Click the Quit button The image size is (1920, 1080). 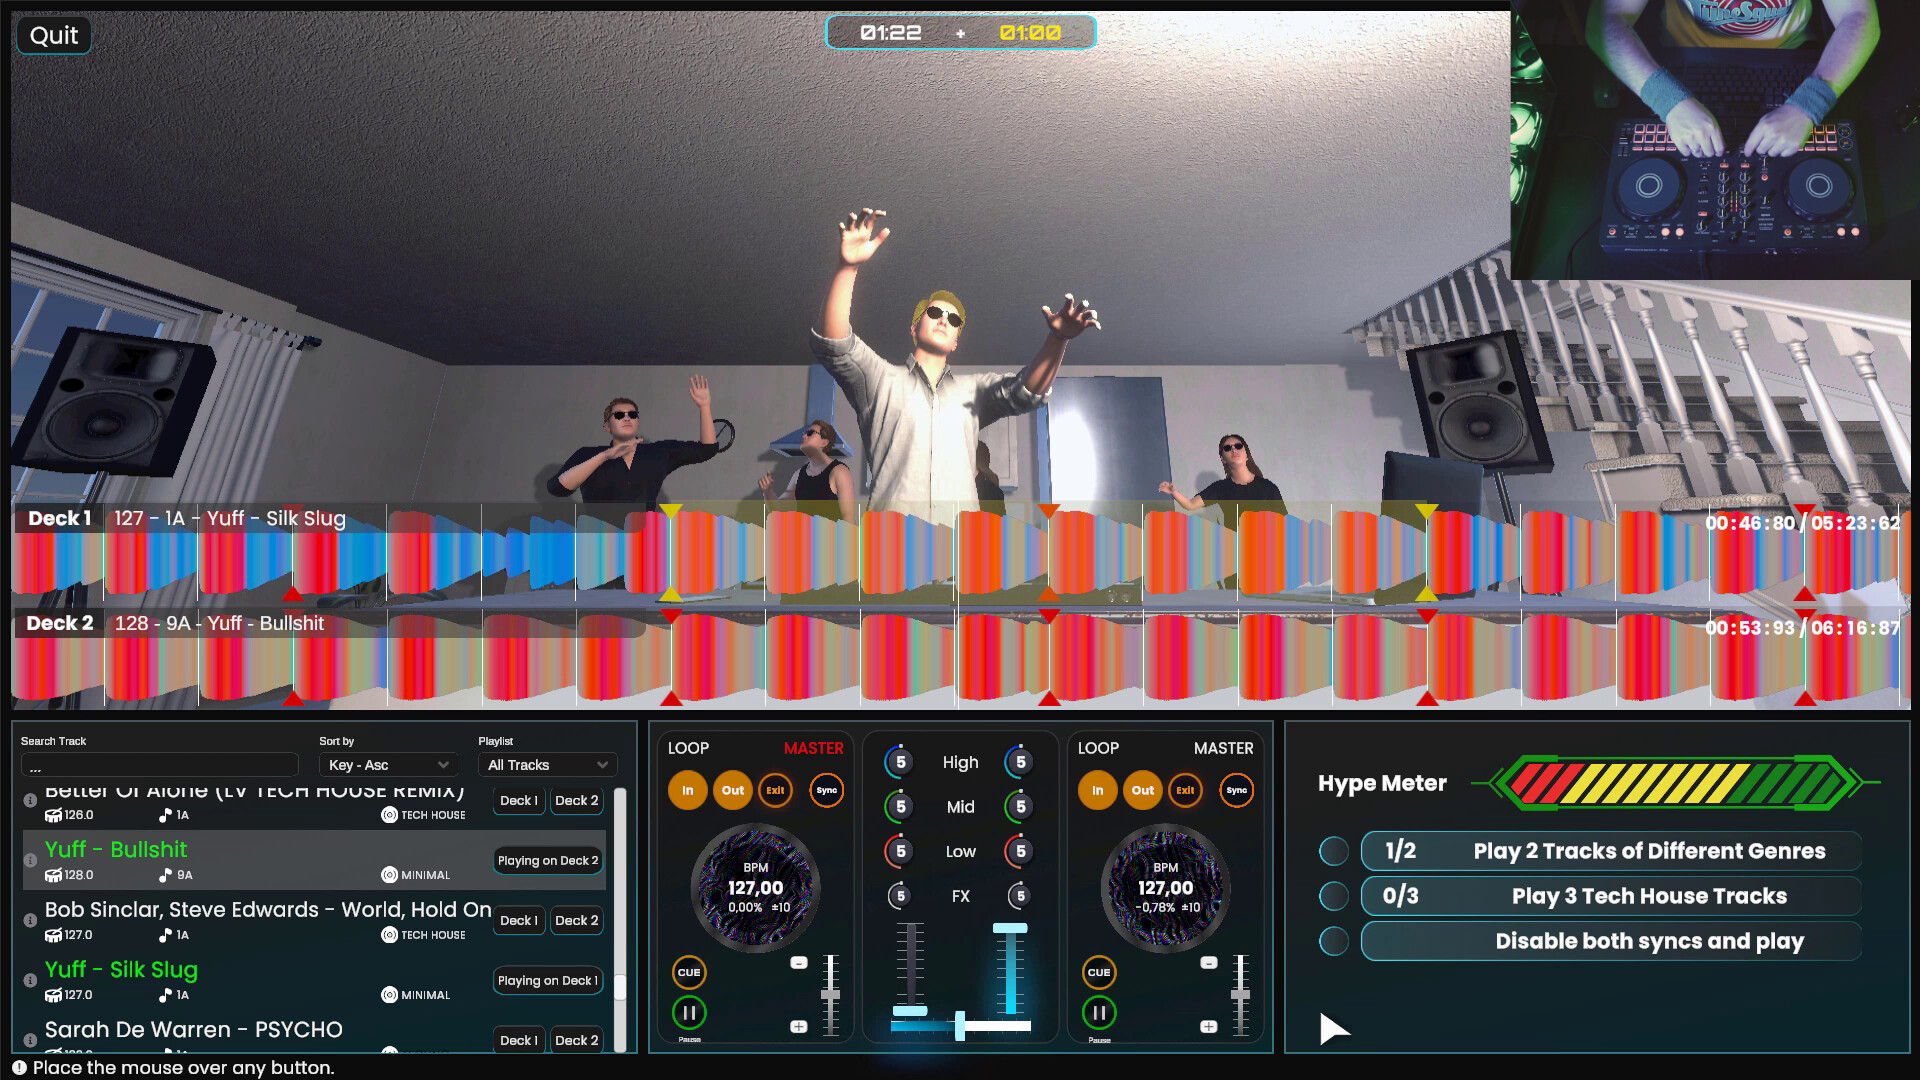click(x=53, y=35)
